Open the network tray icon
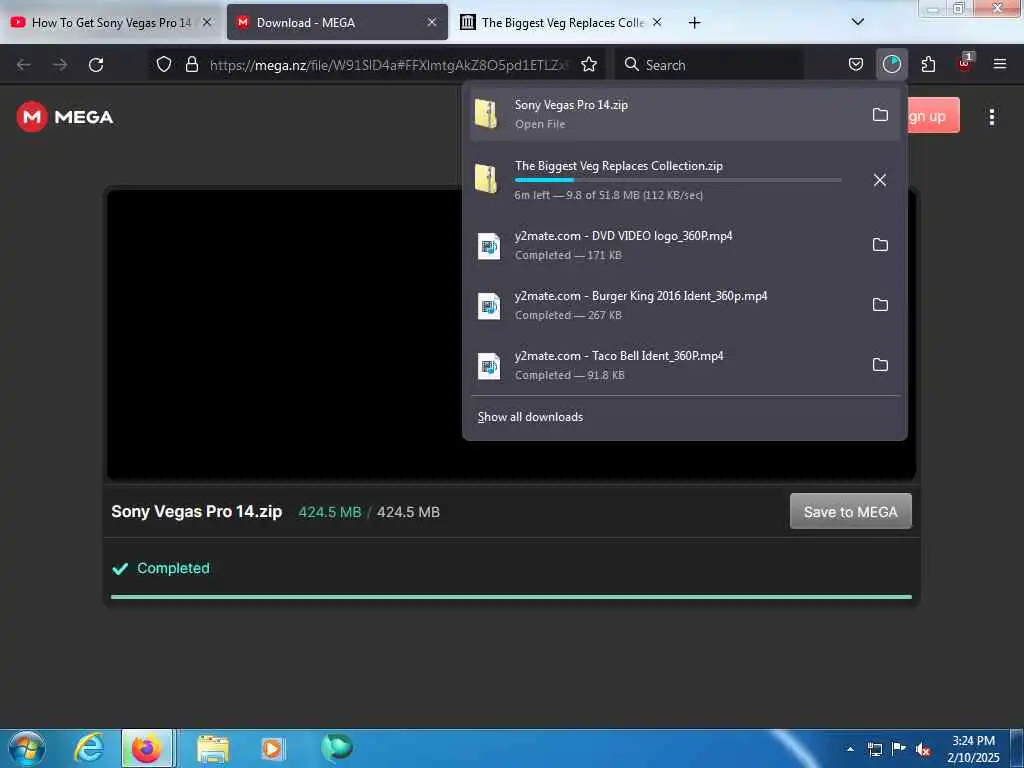The width and height of the screenshot is (1024, 768). pyautogui.click(x=874, y=750)
